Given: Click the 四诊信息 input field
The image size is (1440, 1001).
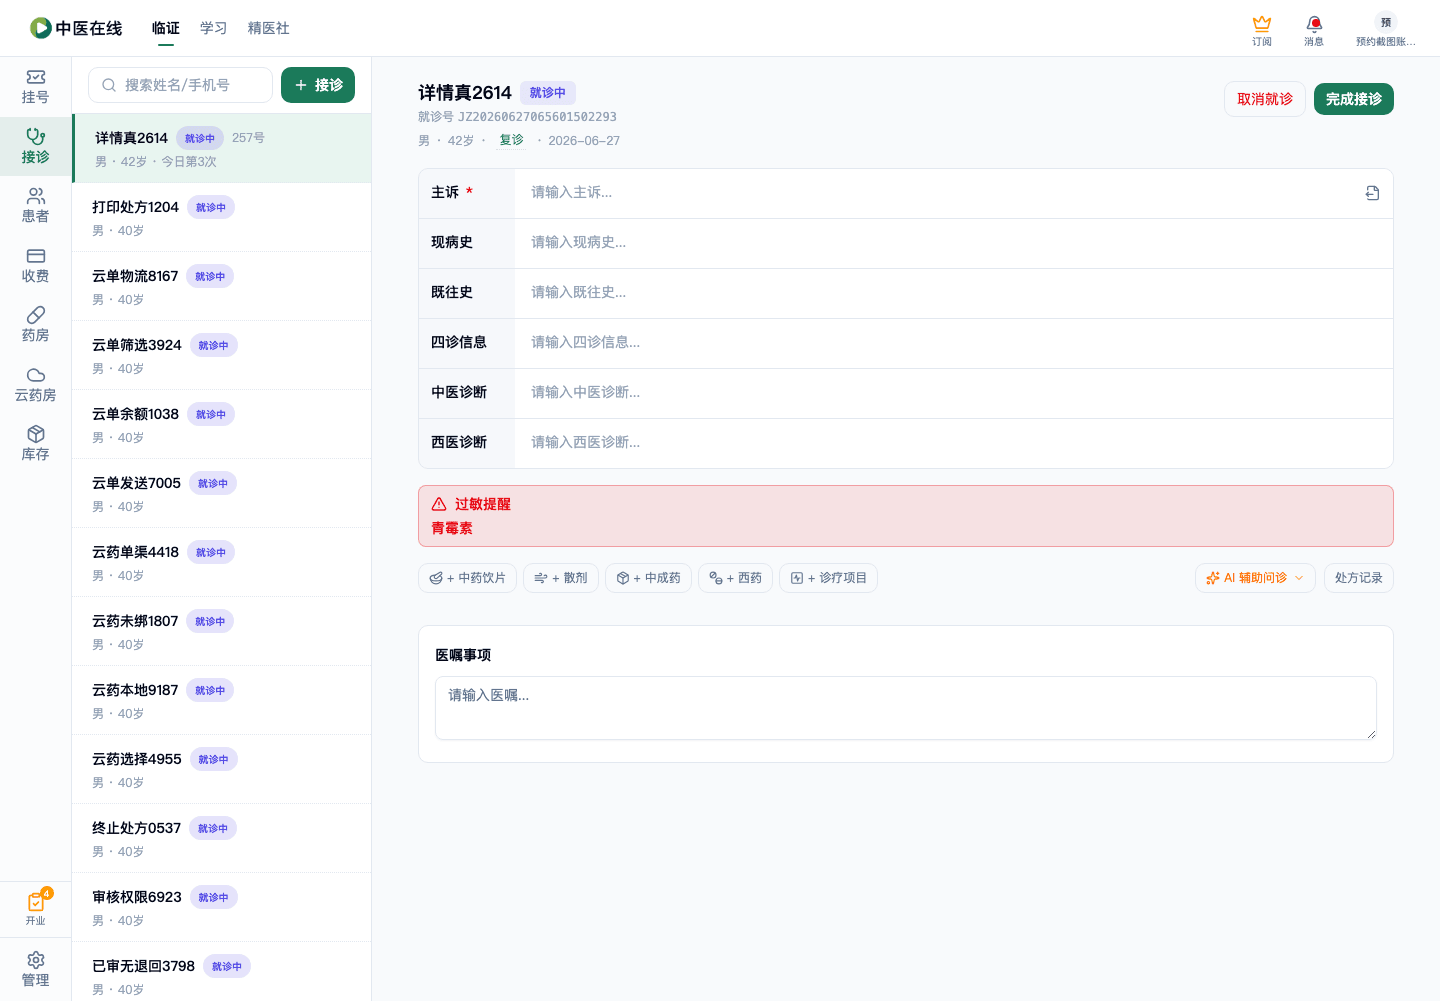Looking at the screenshot, I should coord(954,343).
